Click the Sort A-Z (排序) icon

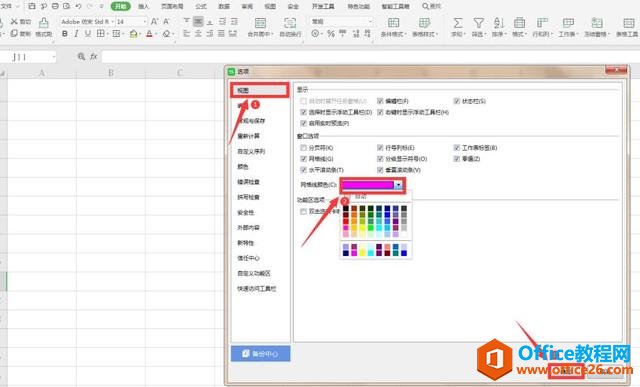(498, 23)
